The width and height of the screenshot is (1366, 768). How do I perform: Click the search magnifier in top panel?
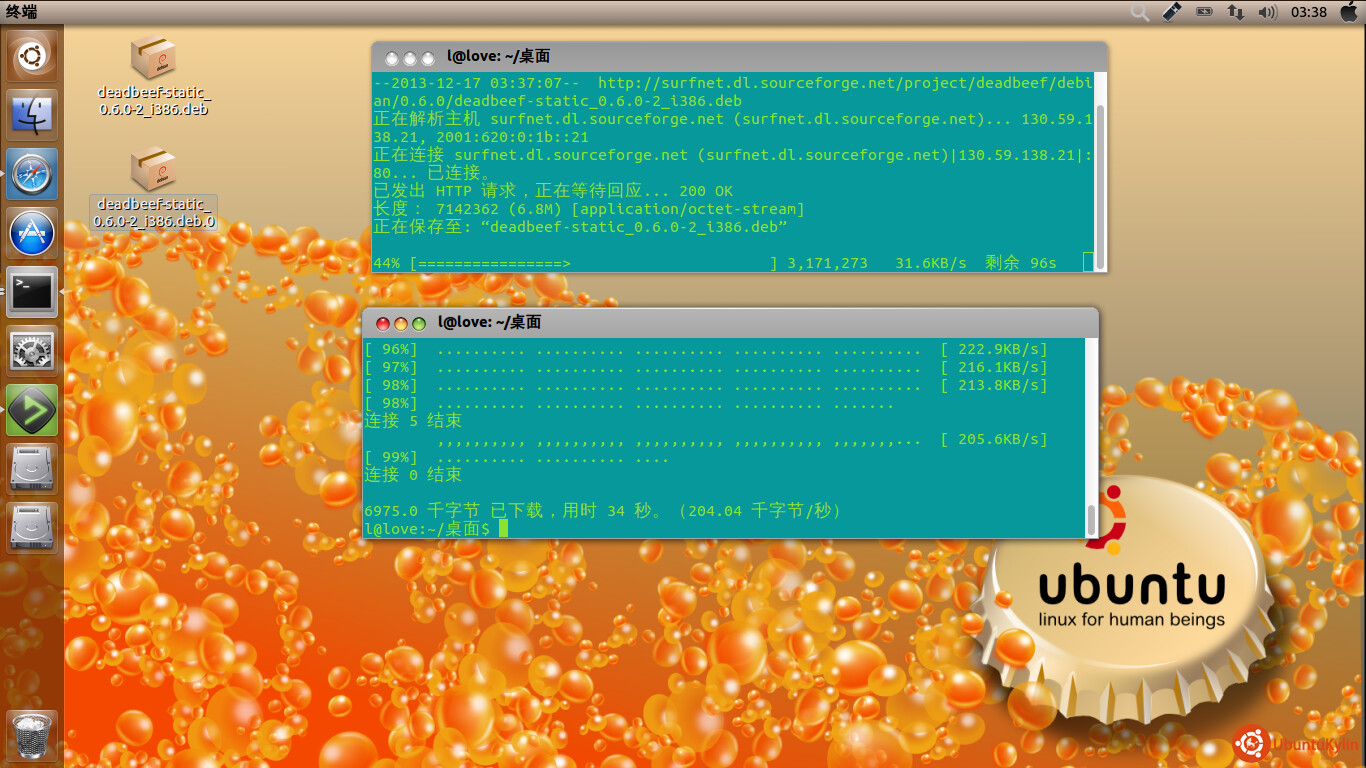tap(1139, 12)
